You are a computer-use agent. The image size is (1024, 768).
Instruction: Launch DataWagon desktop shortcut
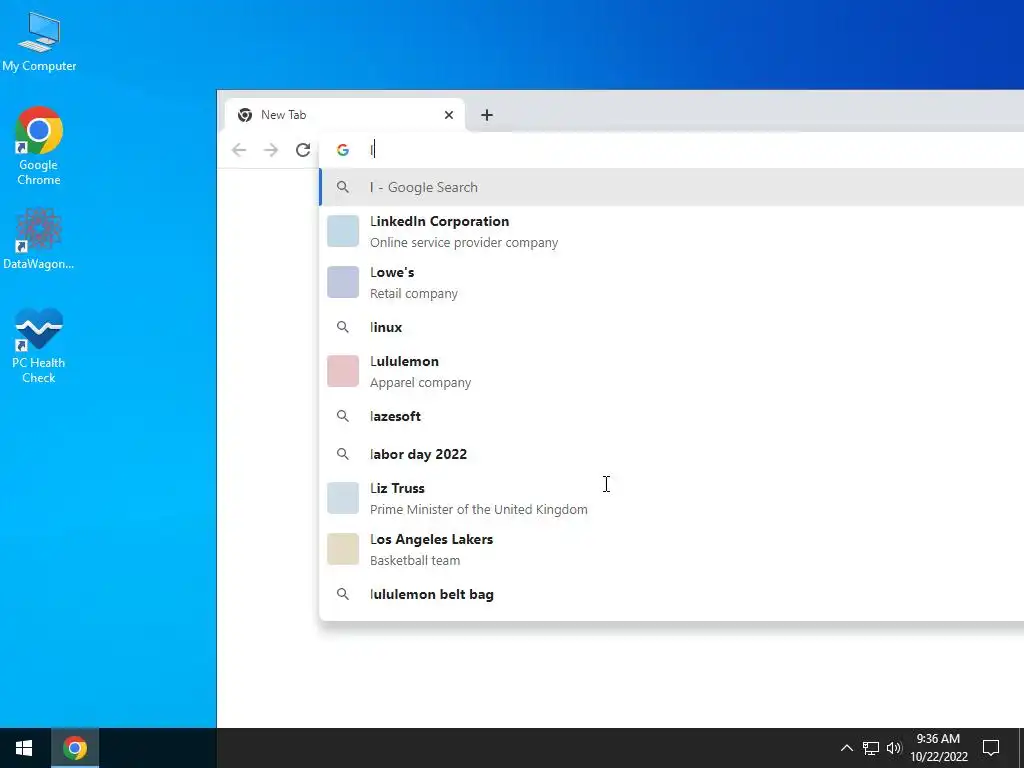tap(39, 238)
